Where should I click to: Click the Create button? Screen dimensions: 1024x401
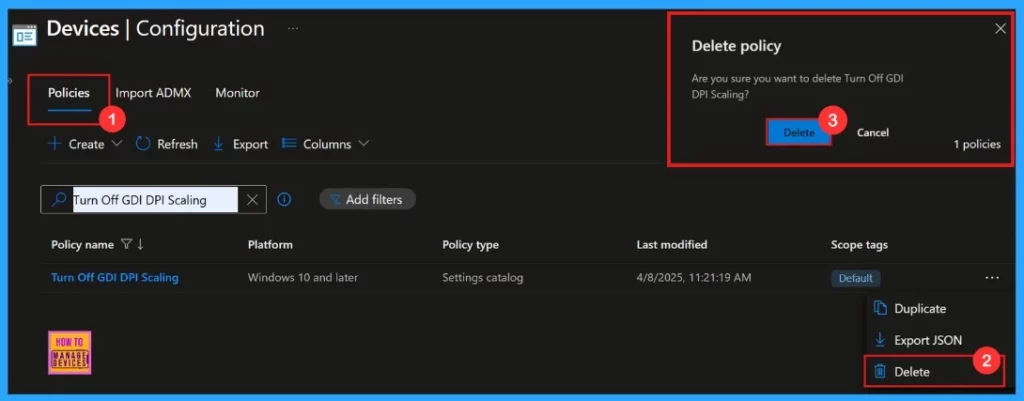[x=86, y=144]
